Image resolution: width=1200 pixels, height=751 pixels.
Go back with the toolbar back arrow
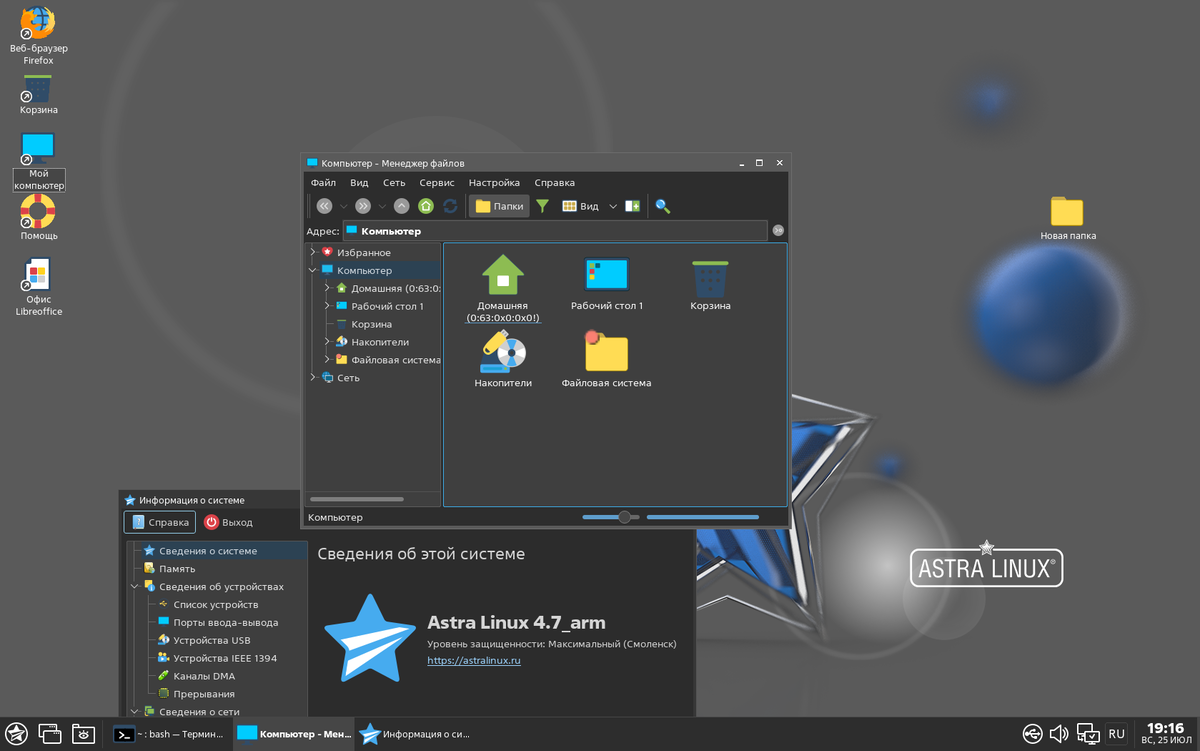click(x=325, y=206)
